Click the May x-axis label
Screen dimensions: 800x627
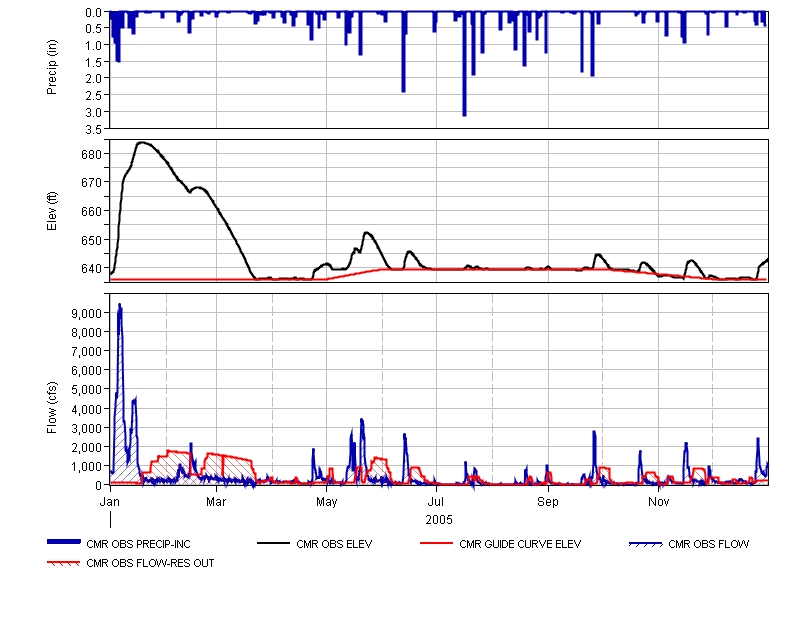(x=327, y=502)
